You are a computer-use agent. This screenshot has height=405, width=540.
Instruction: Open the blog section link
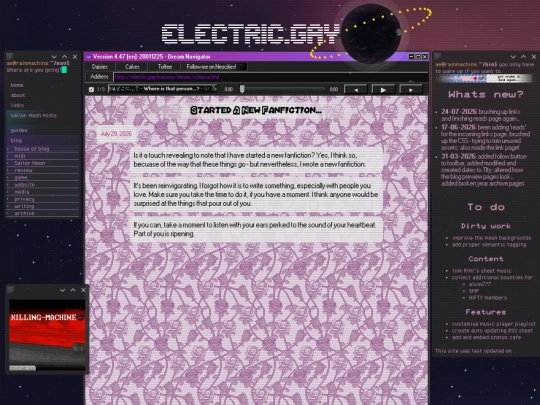pyautogui.click(x=16, y=140)
